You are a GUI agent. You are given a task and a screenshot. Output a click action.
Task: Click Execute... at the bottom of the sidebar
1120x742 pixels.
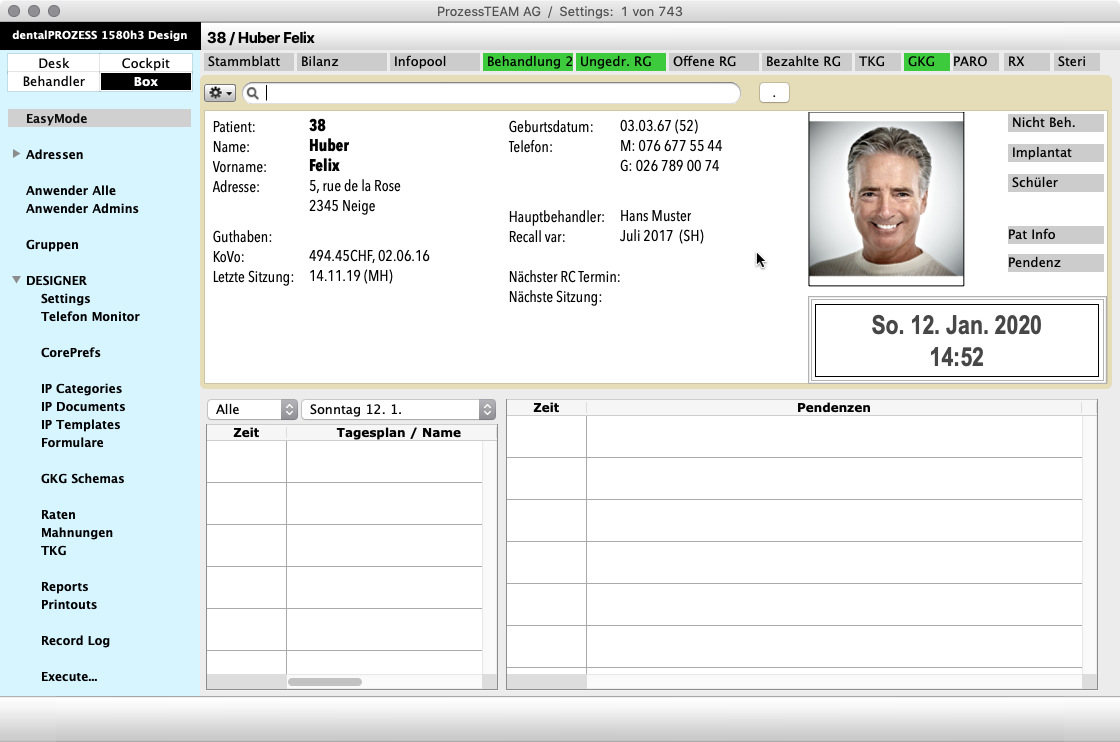69,676
